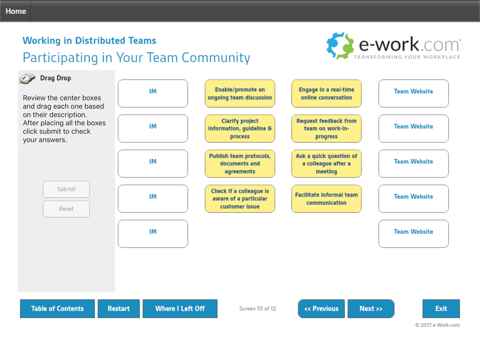Image resolution: width=480 pixels, height=360 pixels.
Task: Select the 'Request feedback from team on work-in-progress' card
Action: click(326, 129)
